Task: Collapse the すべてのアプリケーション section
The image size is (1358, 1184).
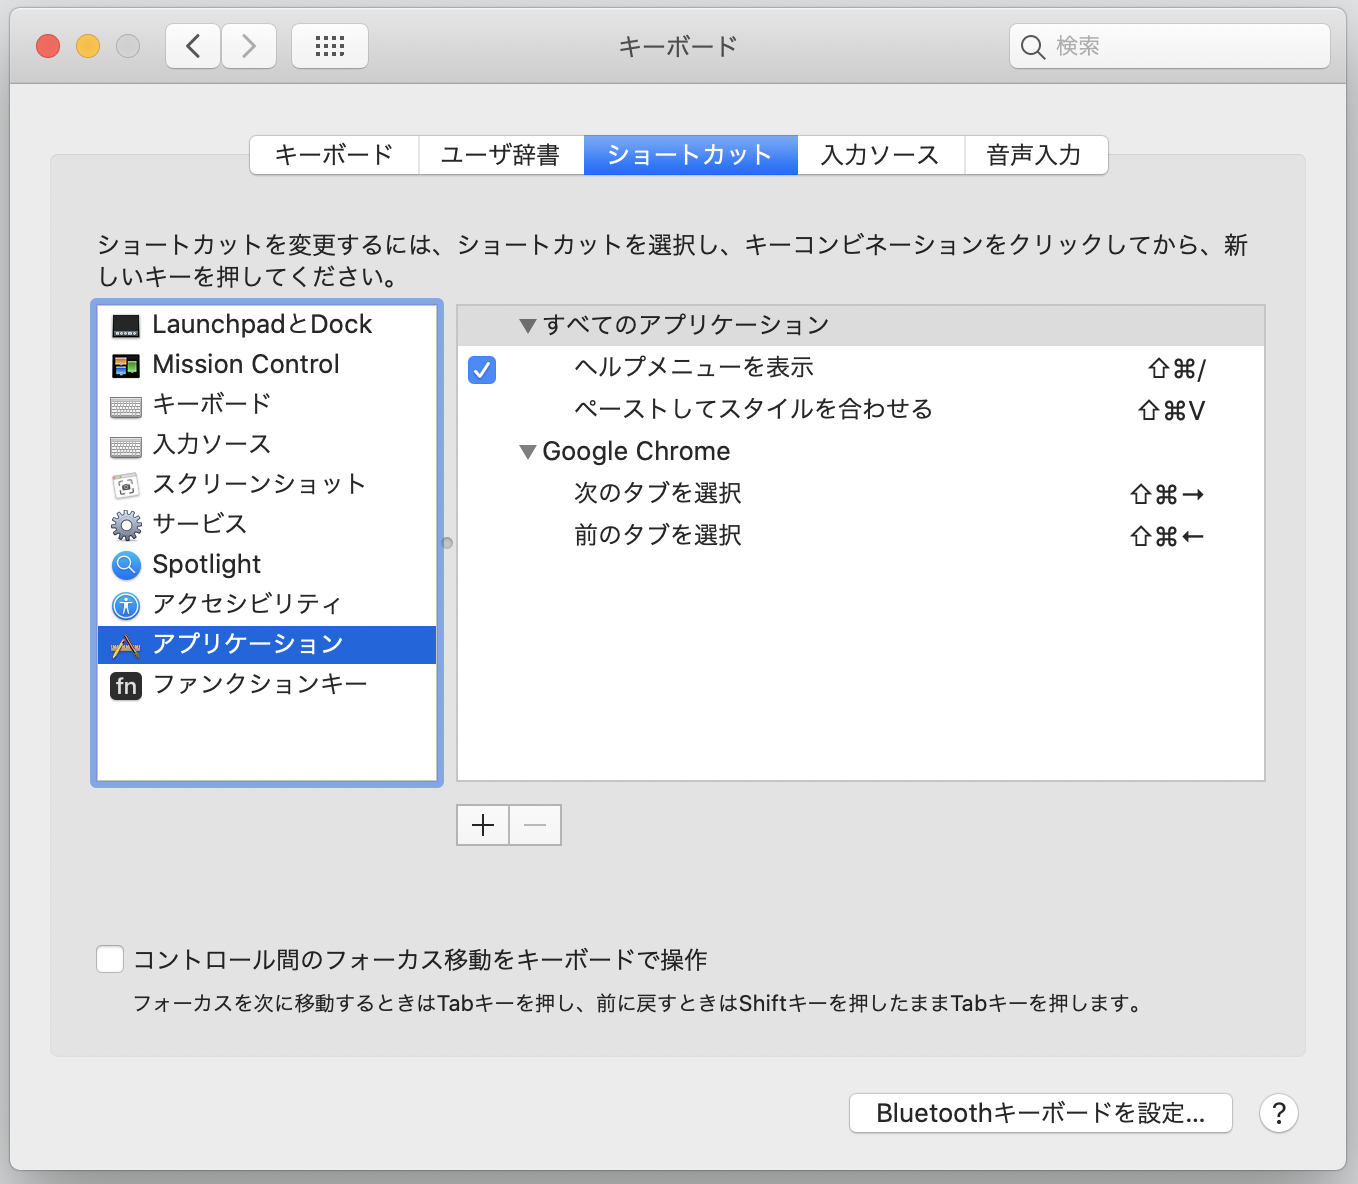Action: coord(528,324)
